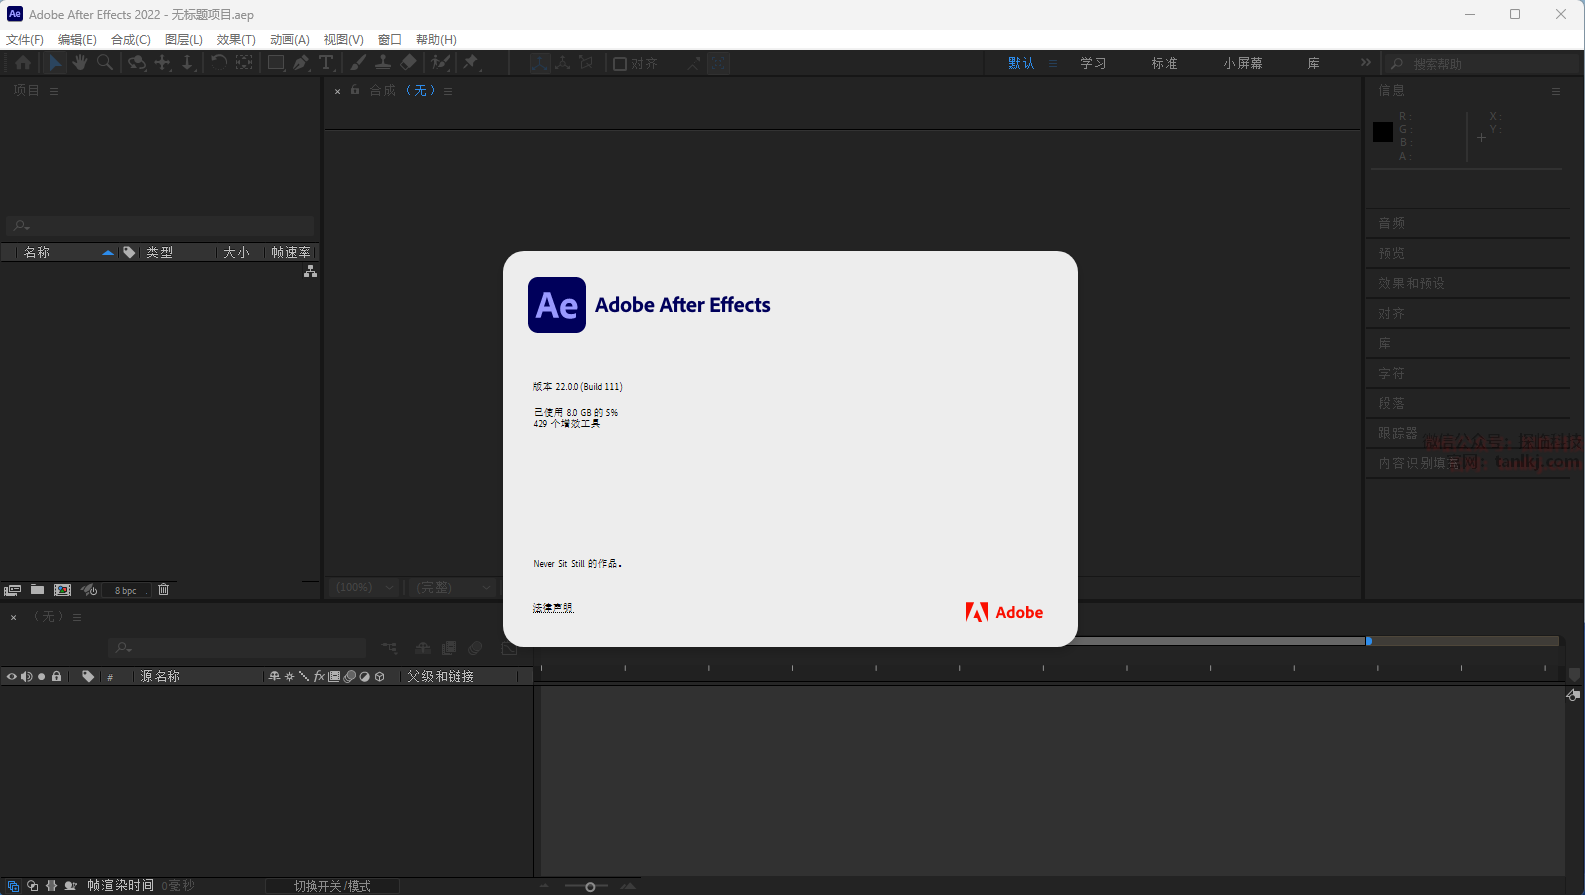Select the Zoom magnifier tool
Image resolution: width=1585 pixels, height=895 pixels.
105,63
